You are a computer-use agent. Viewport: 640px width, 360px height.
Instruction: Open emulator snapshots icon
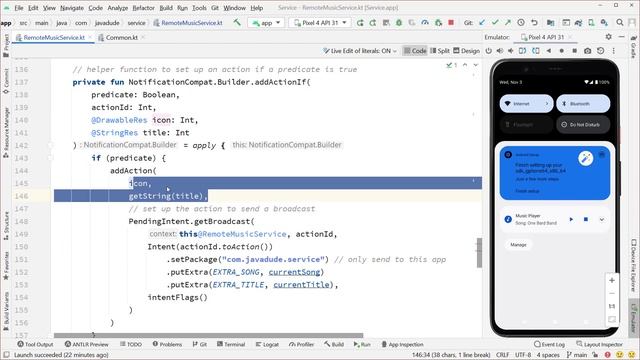click(x=600, y=51)
